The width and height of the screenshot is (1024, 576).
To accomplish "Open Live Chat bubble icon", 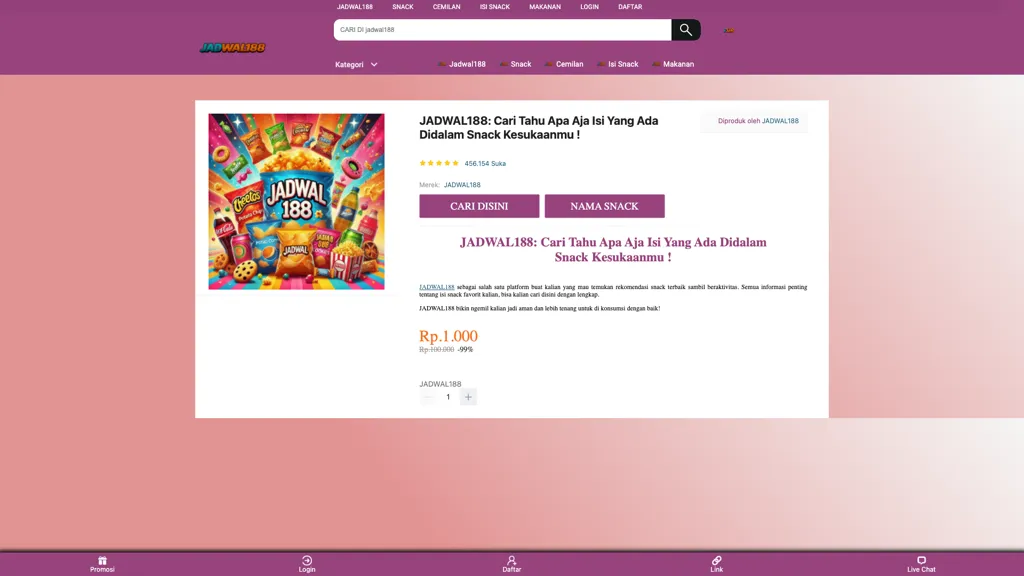I will coord(921,560).
